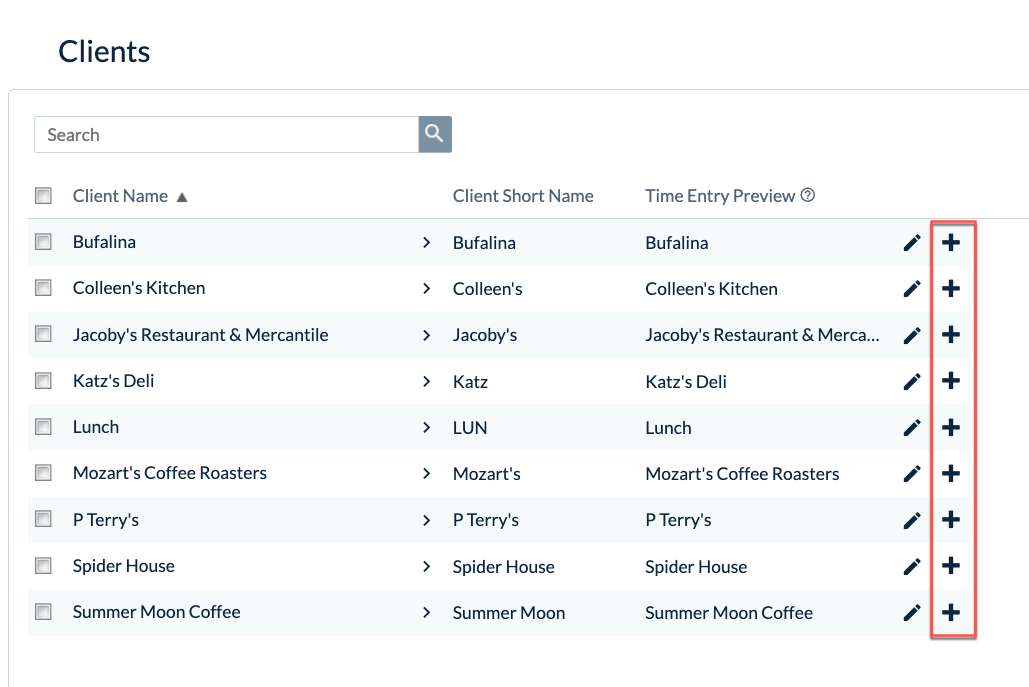Viewport: 1029px width, 687px height.
Task: Click the plus icon for Lunch
Action: point(951,428)
